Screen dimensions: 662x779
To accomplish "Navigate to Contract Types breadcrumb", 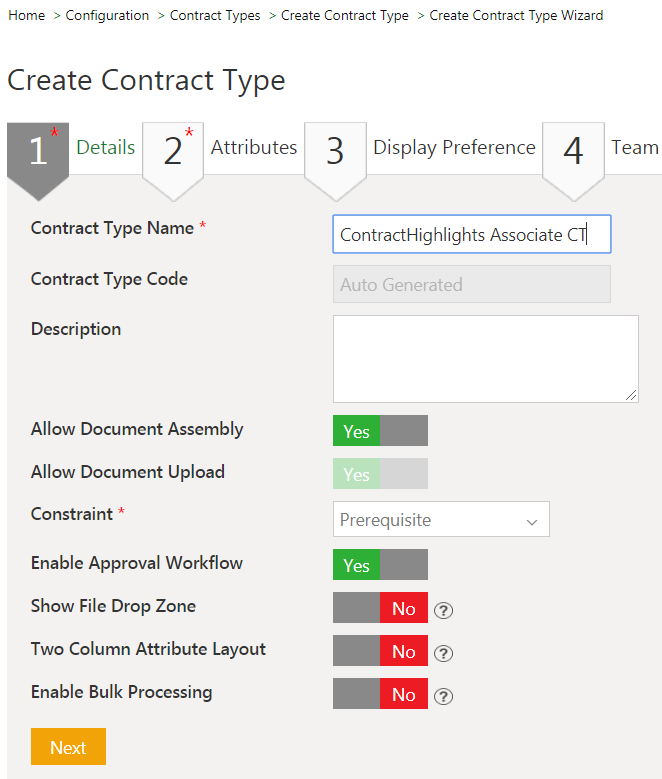I will pyautogui.click(x=215, y=16).
